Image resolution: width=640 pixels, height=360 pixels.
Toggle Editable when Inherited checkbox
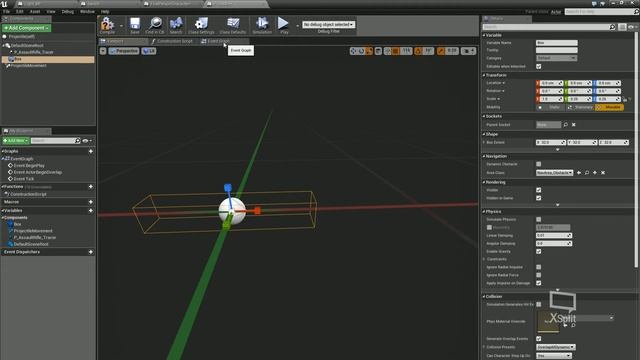[x=538, y=66]
